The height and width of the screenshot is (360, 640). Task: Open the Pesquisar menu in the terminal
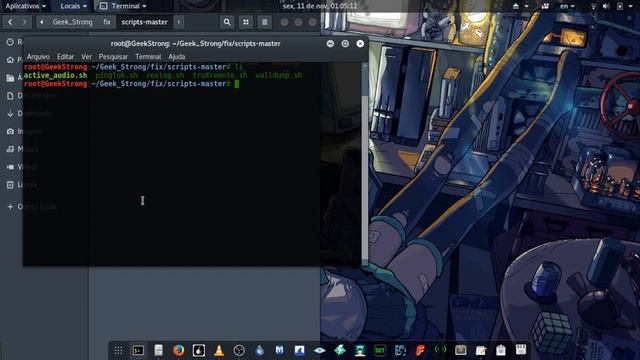(x=113, y=57)
